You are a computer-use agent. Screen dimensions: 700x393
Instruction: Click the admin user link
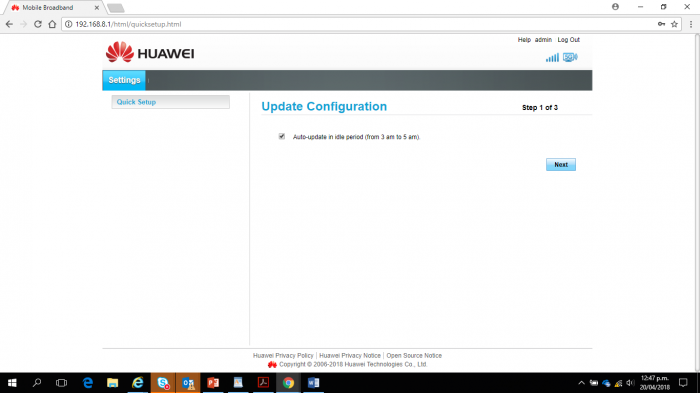543,40
